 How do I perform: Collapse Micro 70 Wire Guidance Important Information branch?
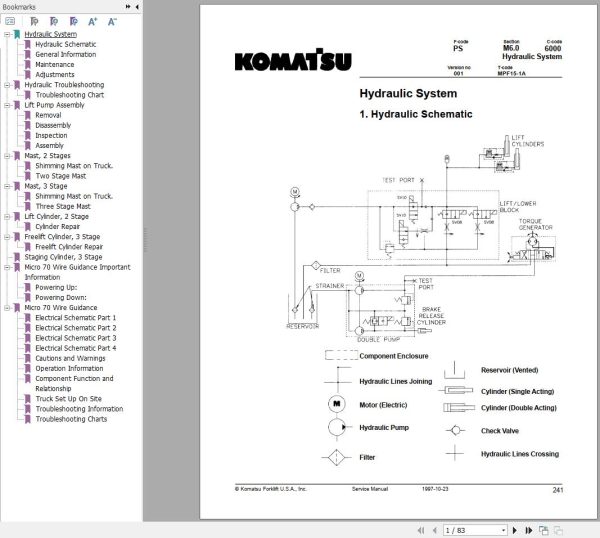7,267
